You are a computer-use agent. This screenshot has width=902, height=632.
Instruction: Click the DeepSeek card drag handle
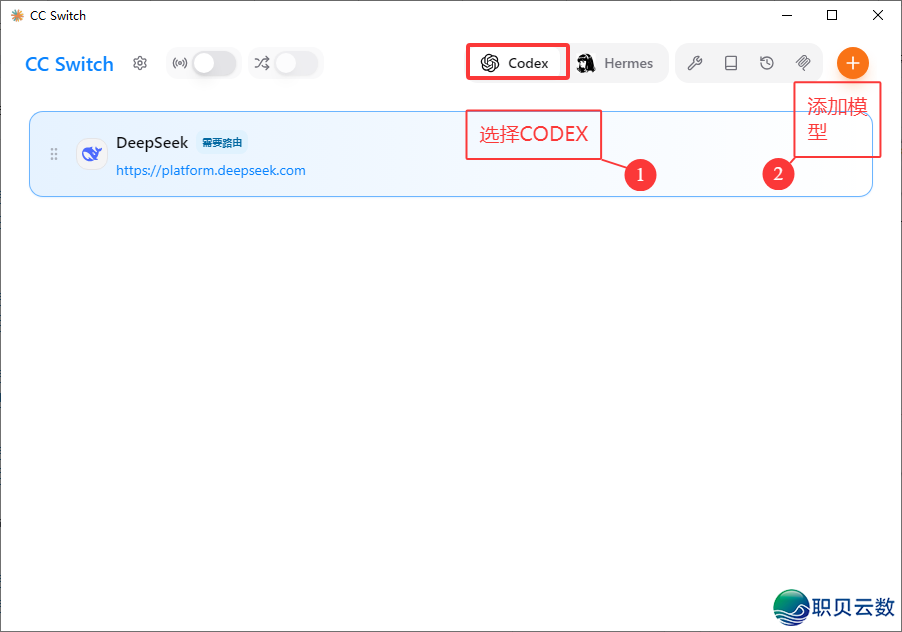(54, 154)
